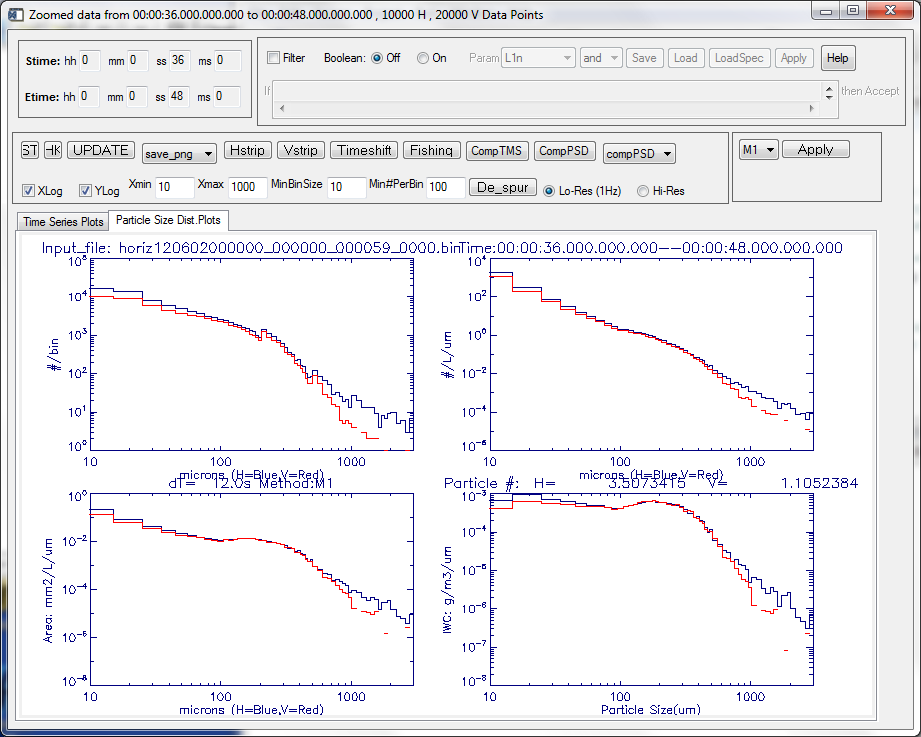Select the Hi-Res radio button
Image resolution: width=921 pixels, height=737 pixels.
click(x=643, y=190)
